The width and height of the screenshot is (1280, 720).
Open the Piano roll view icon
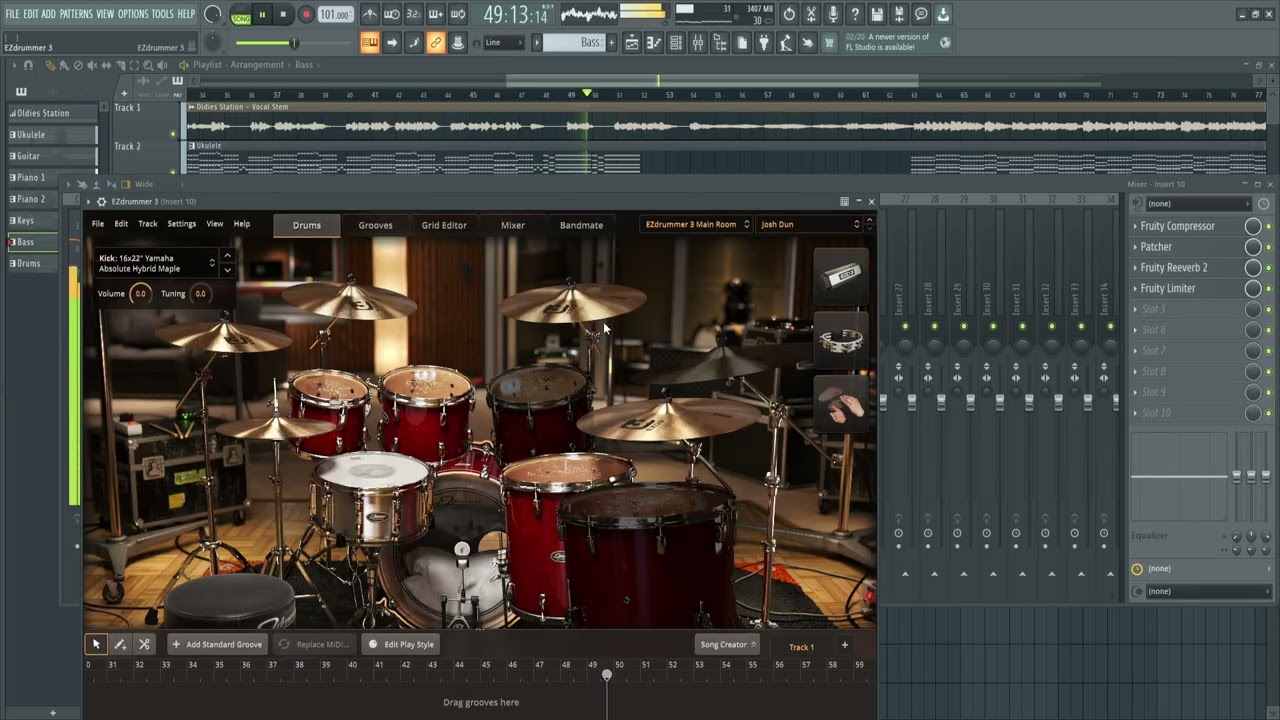654,43
